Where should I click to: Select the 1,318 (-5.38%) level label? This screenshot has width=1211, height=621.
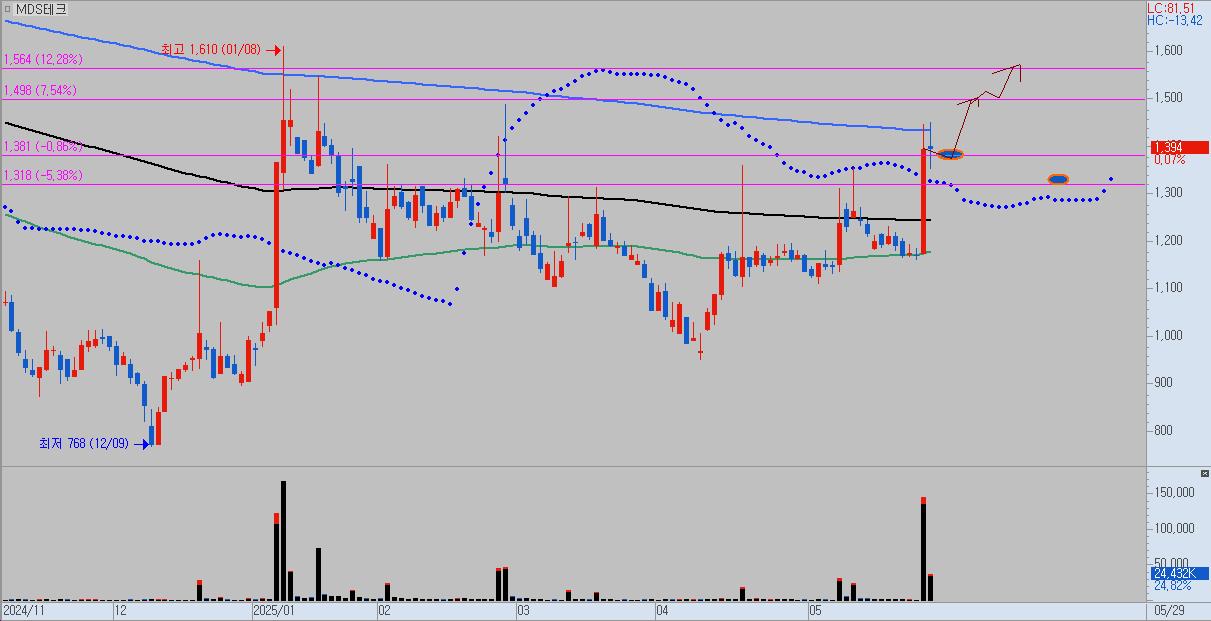click(43, 175)
